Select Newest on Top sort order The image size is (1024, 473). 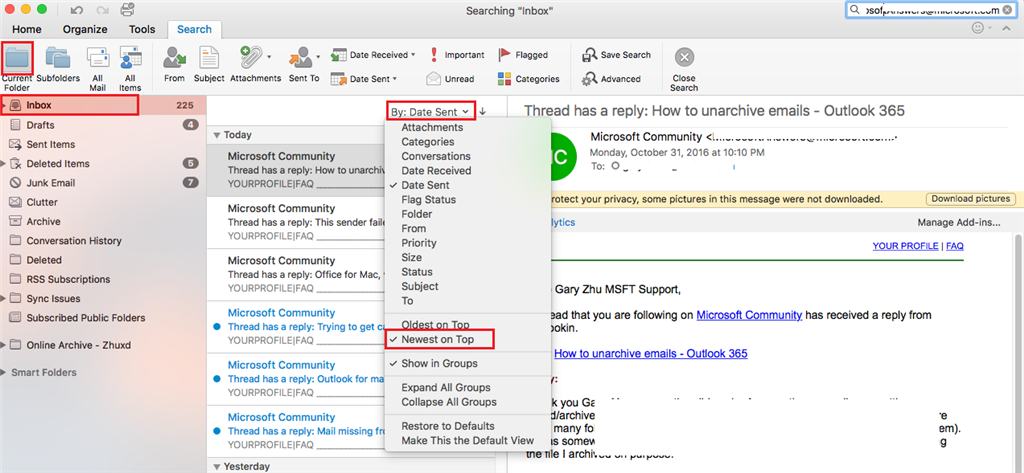[438, 340]
